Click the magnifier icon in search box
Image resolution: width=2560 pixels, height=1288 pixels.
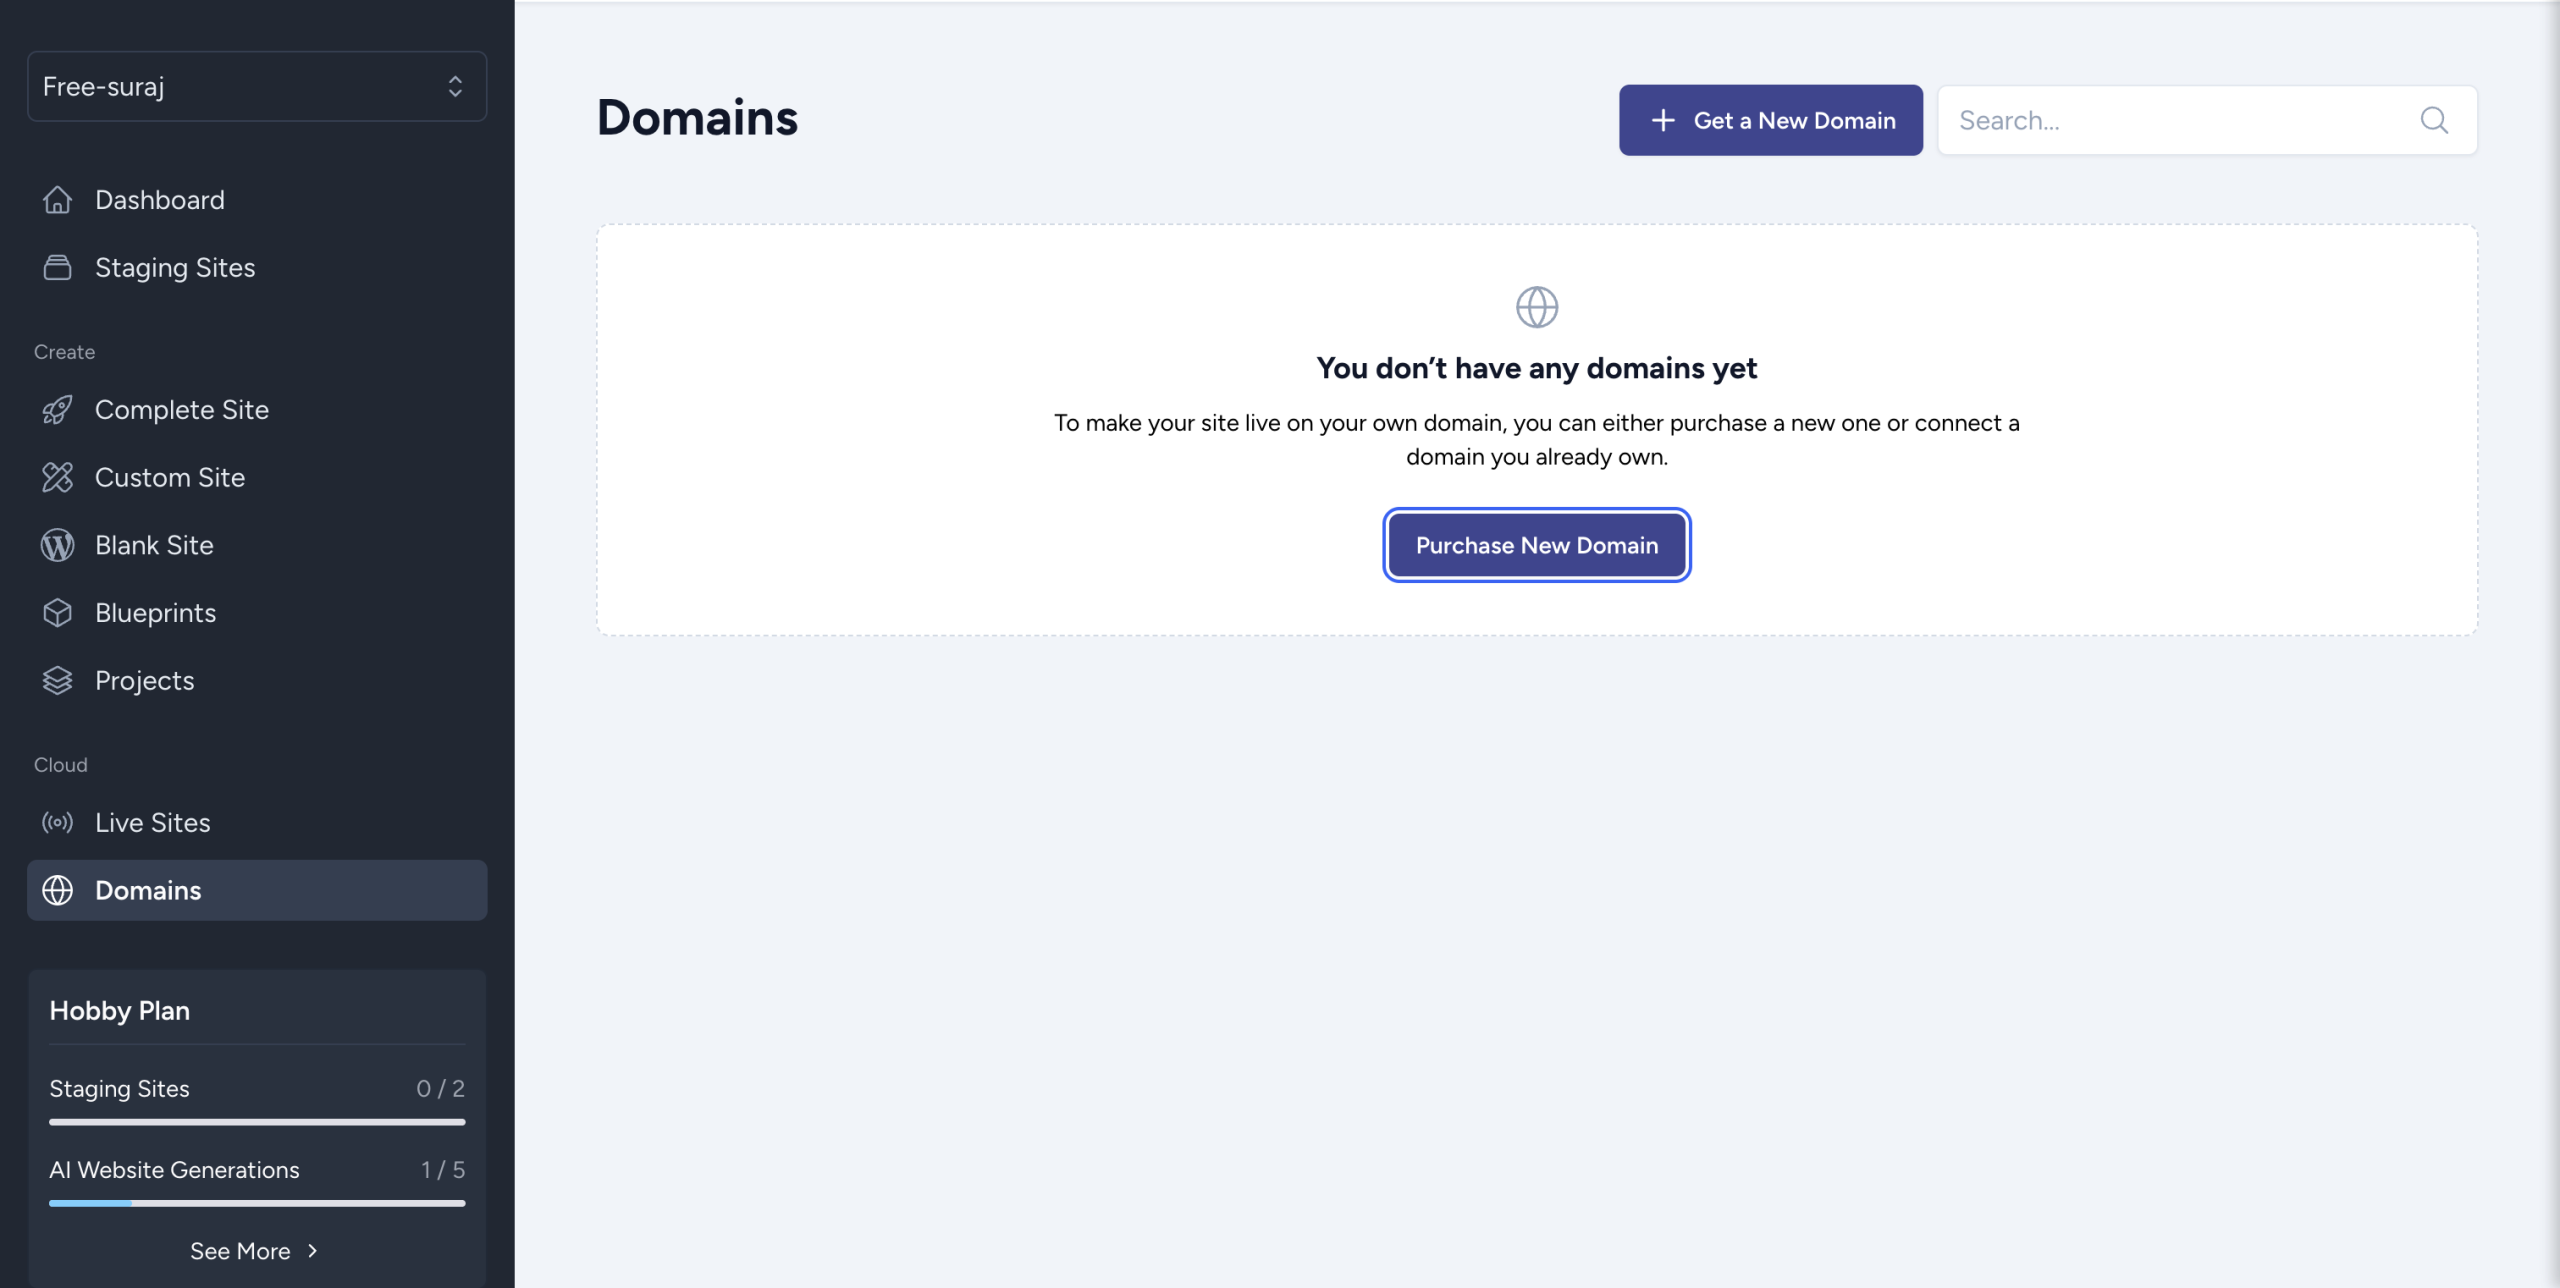click(x=2433, y=121)
